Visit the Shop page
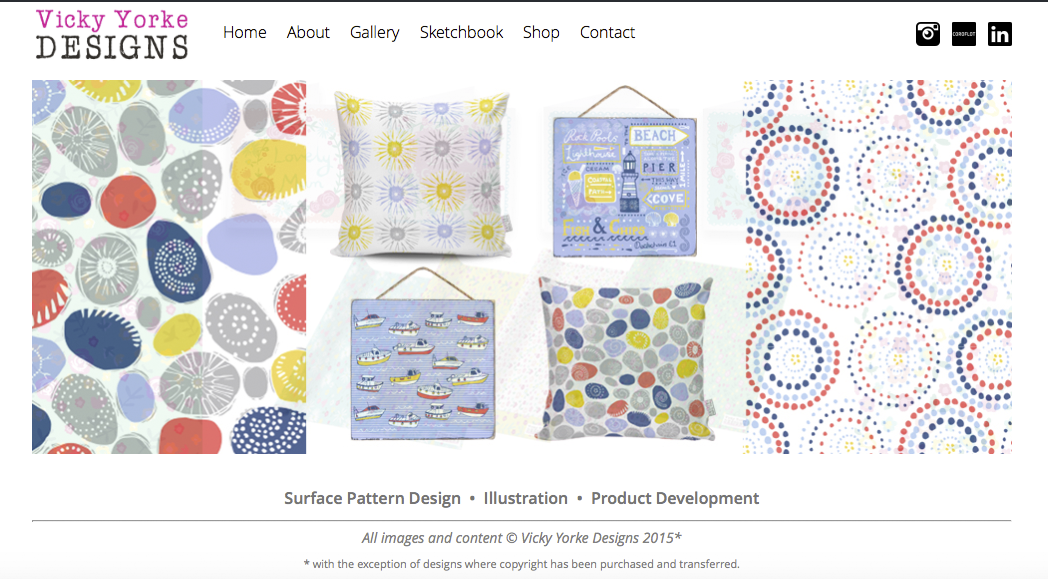Viewport: 1048px width, 579px height. tap(541, 32)
